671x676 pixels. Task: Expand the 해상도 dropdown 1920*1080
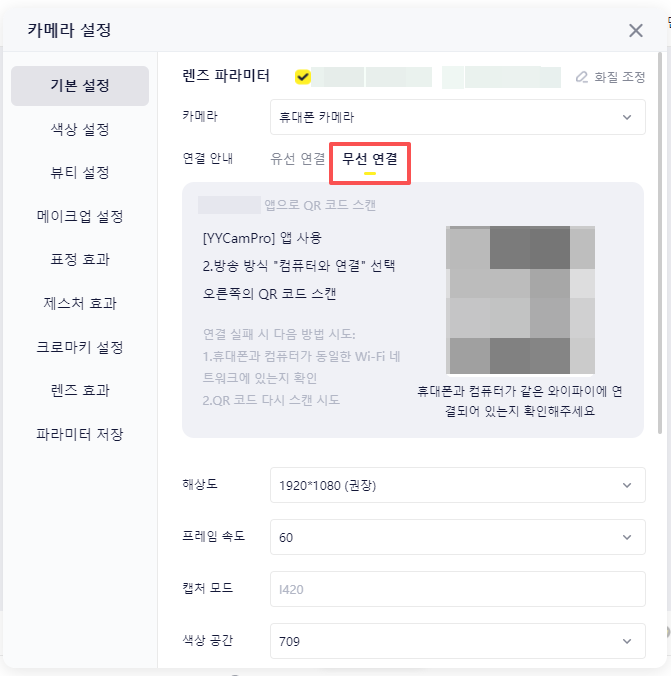(458, 485)
